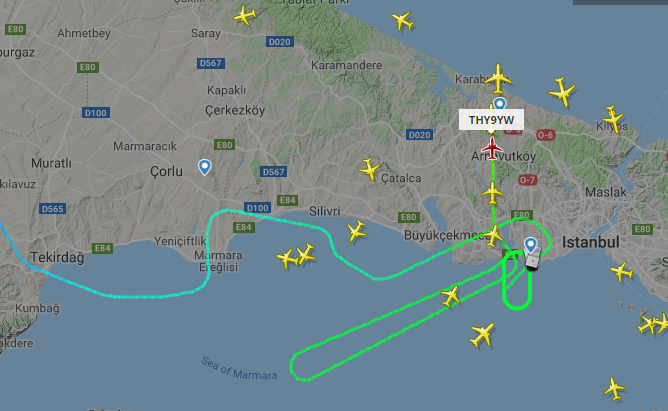The height and width of the screenshot is (411, 668).
Task: Select yellow plane next to Saray
Action: click(245, 15)
